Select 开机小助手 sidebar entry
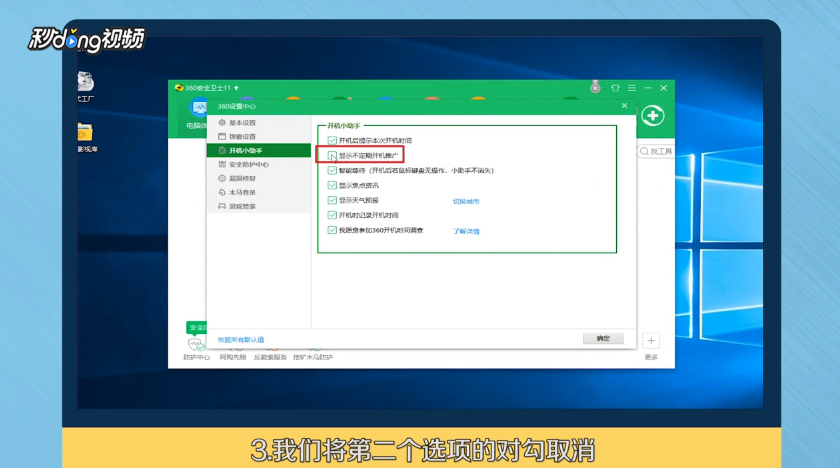The image size is (840, 468). pos(259,150)
